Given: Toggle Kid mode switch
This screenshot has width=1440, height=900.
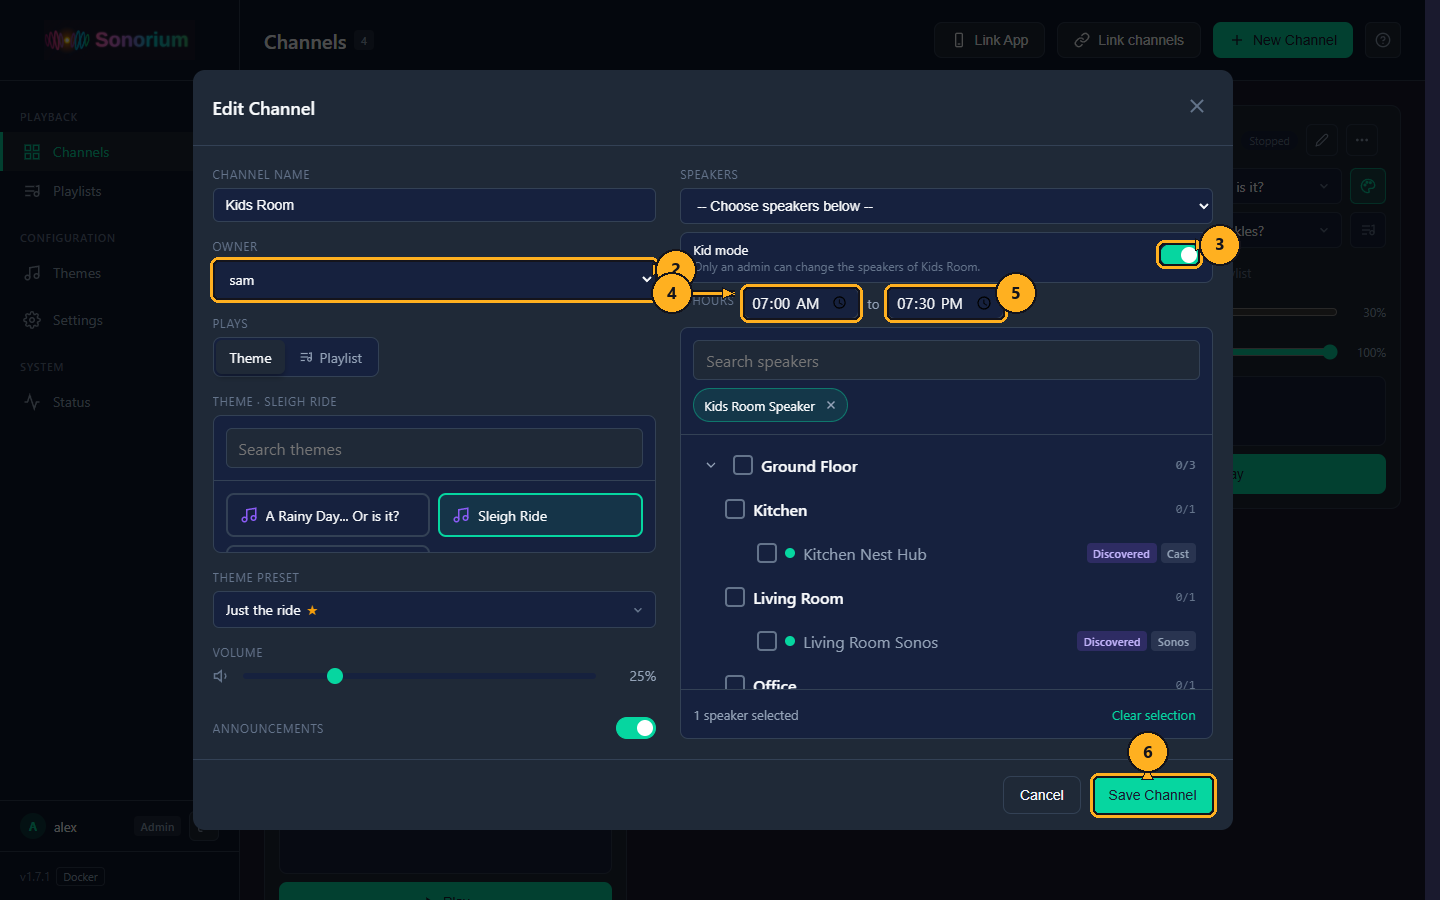Looking at the screenshot, I should [x=1179, y=255].
